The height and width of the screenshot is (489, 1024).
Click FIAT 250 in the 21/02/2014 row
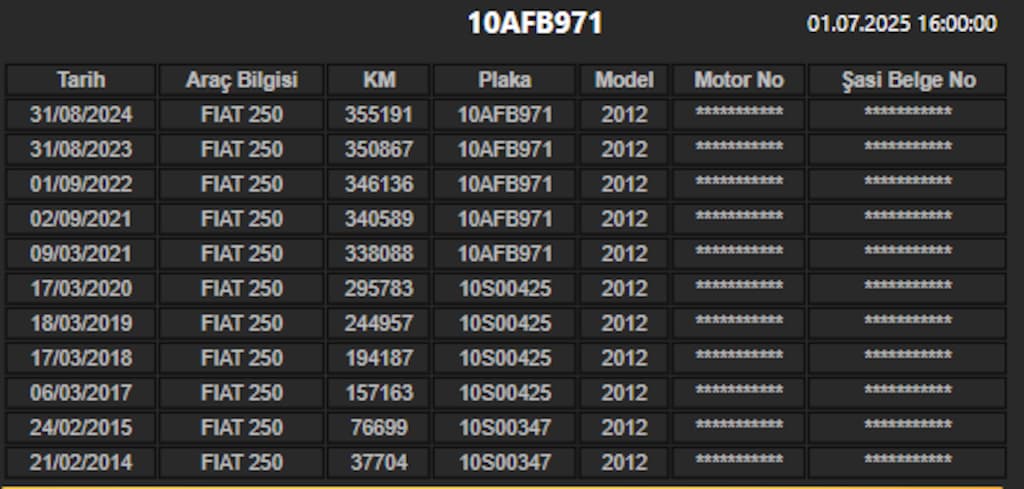(242, 462)
